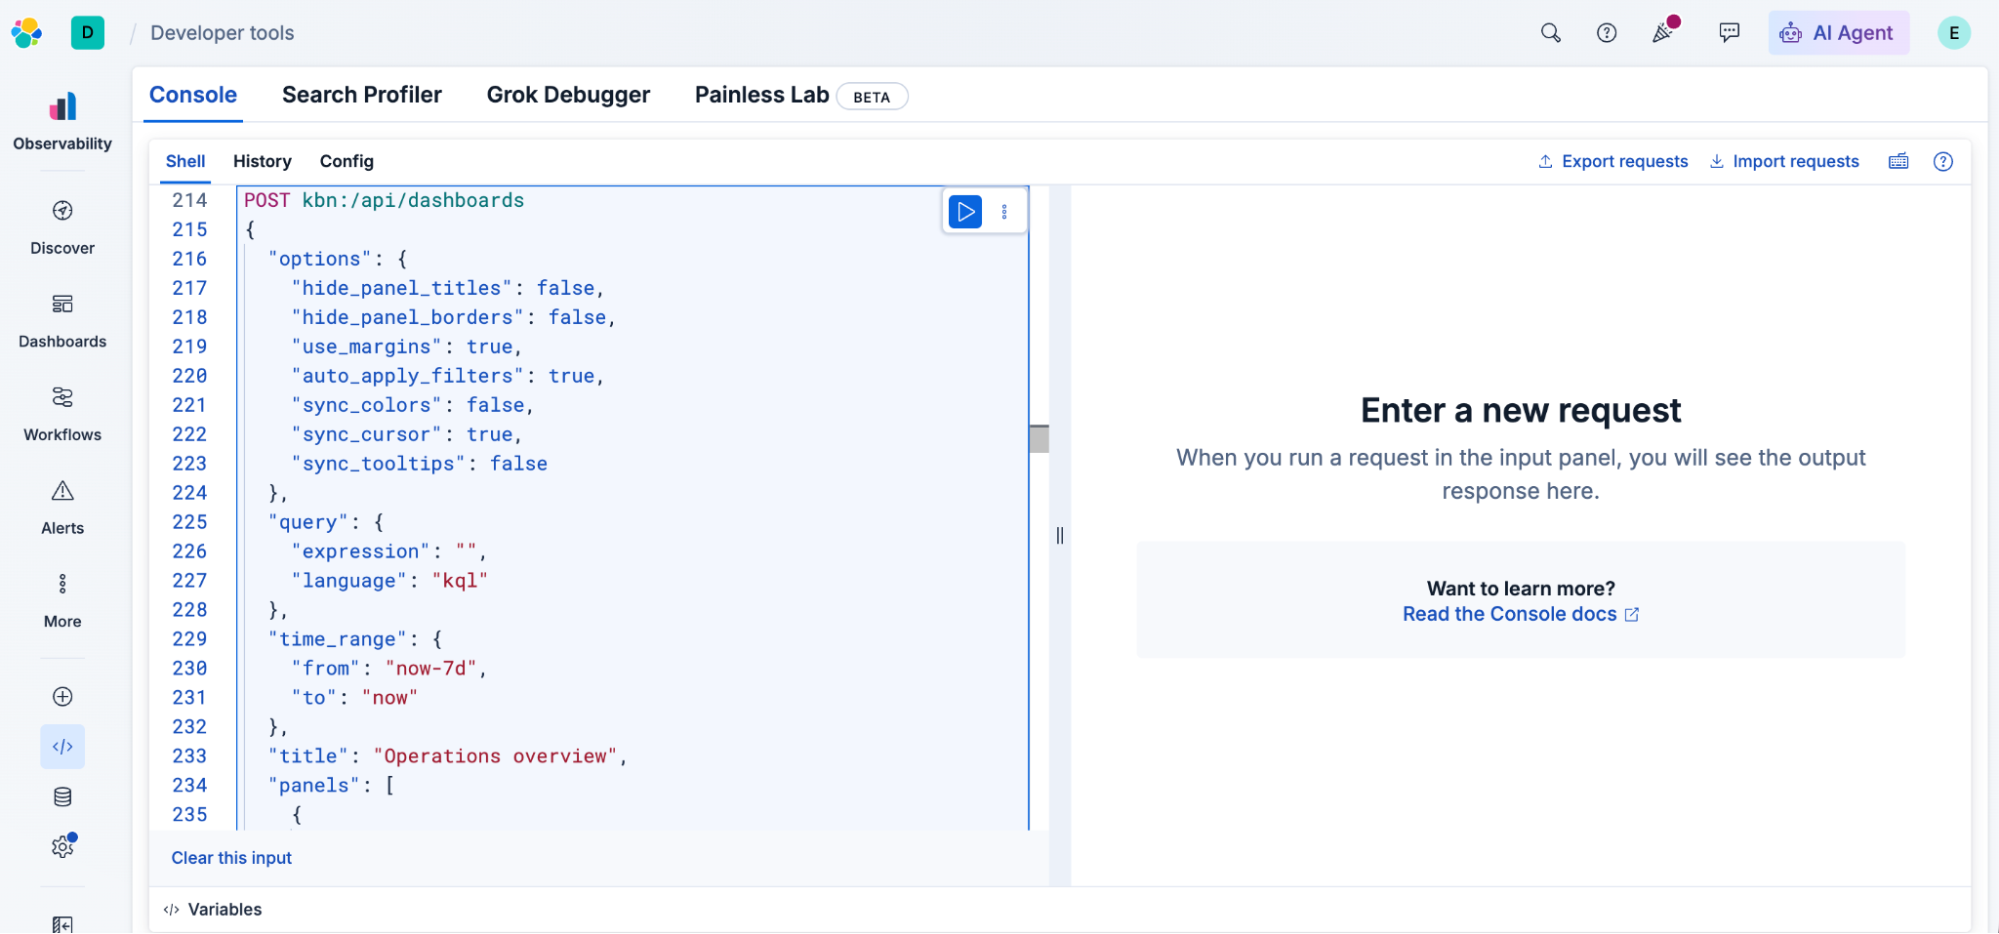Open the user E avatar menu
This screenshot has height=934, width=1999.
1953,33
